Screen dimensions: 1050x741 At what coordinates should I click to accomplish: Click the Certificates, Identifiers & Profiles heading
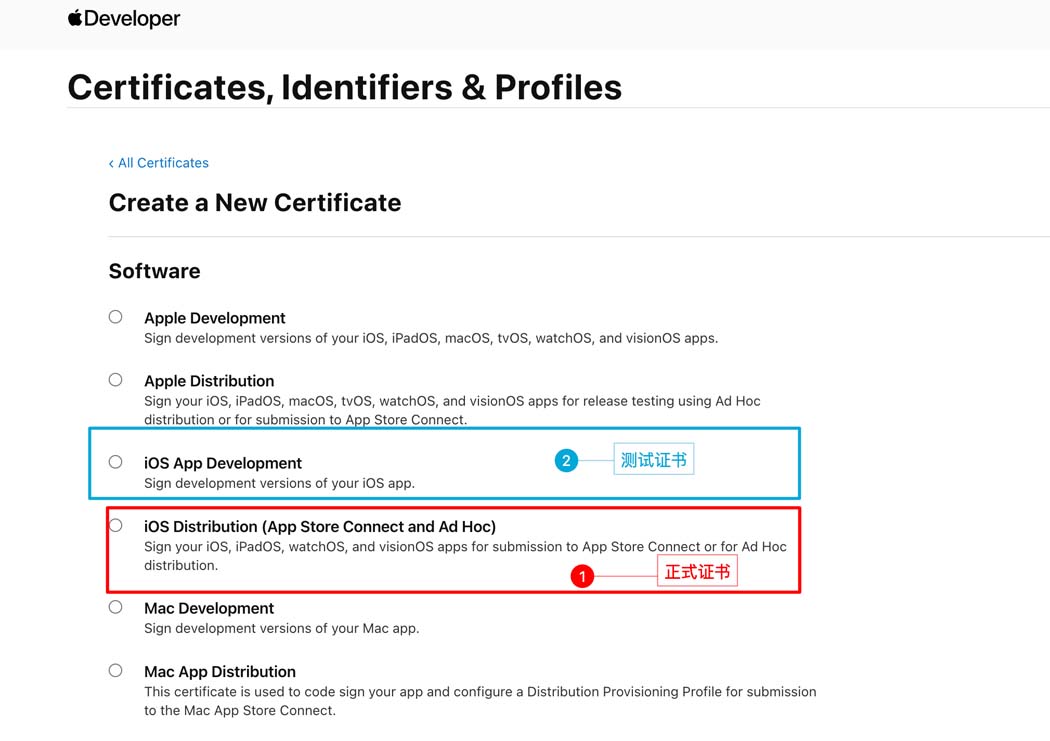point(344,87)
